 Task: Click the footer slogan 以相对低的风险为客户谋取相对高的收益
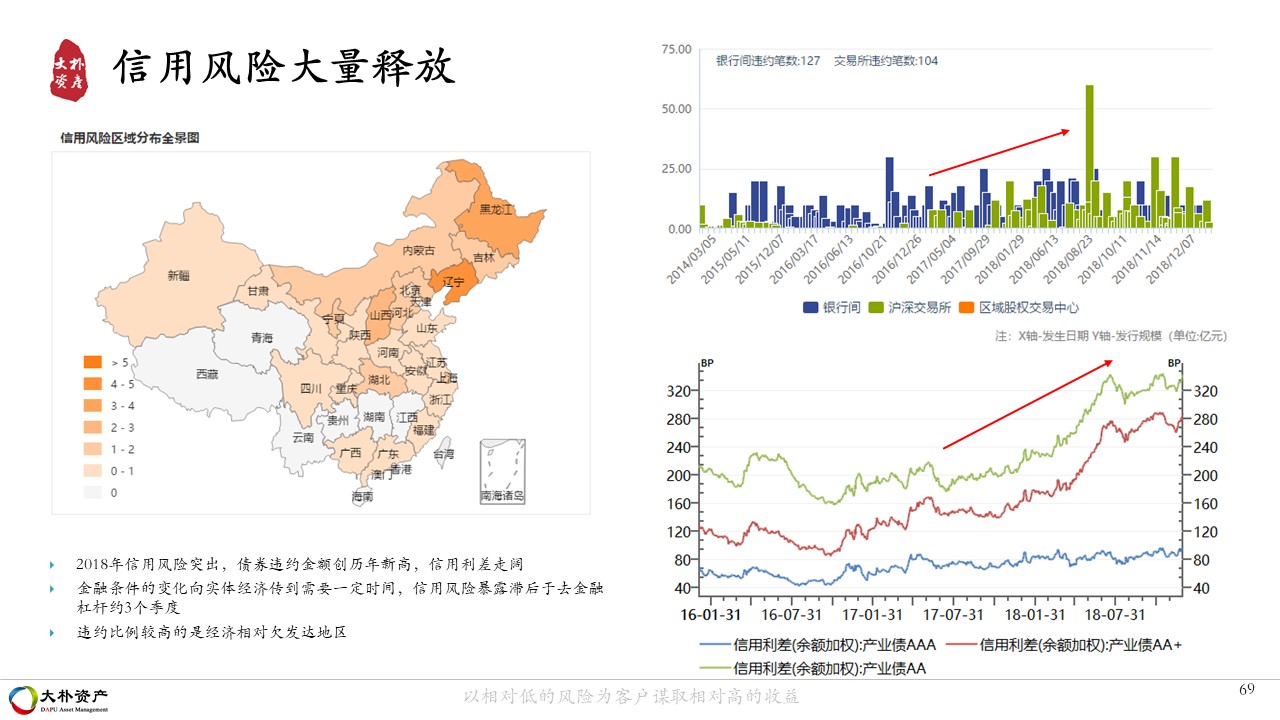coord(632,697)
